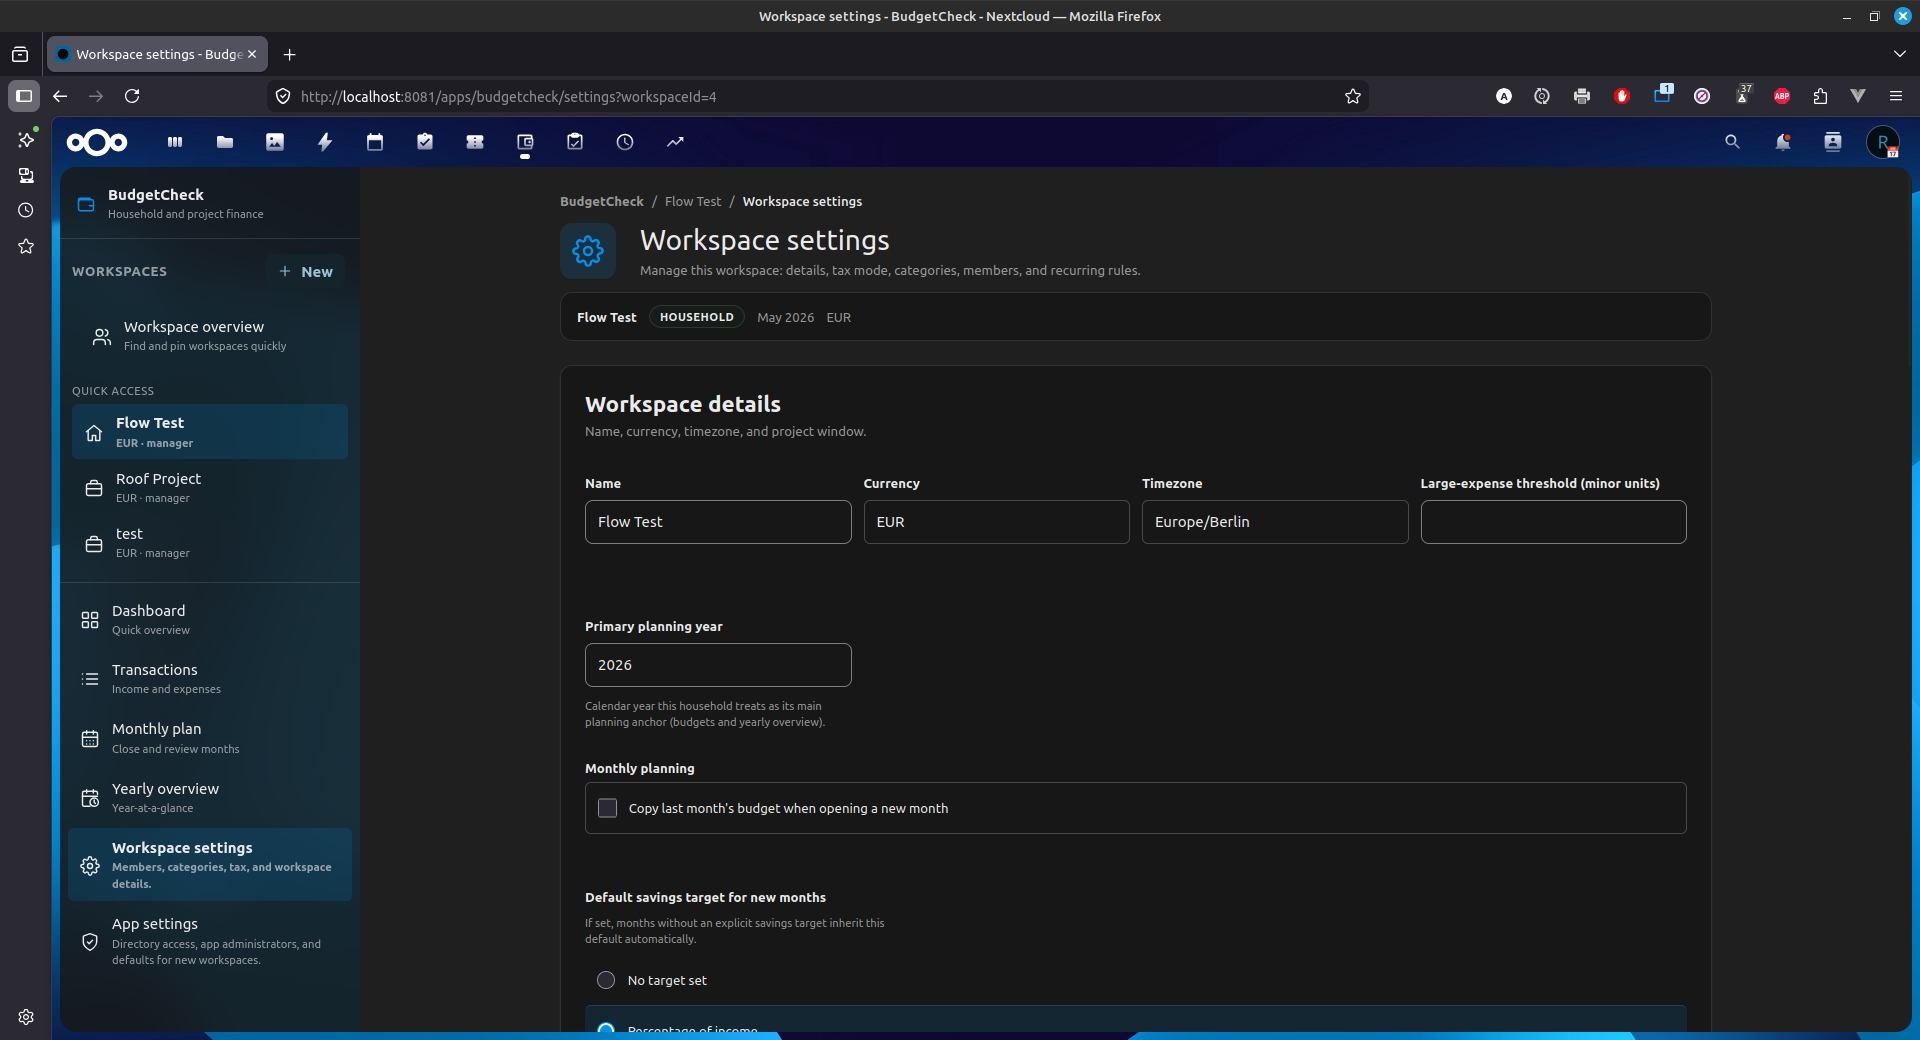Image resolution: width=1920 pixels, height=1040 pixels.
Task: Open the clipboard check app icon in top bar
Action: click(x=575, y=142)
